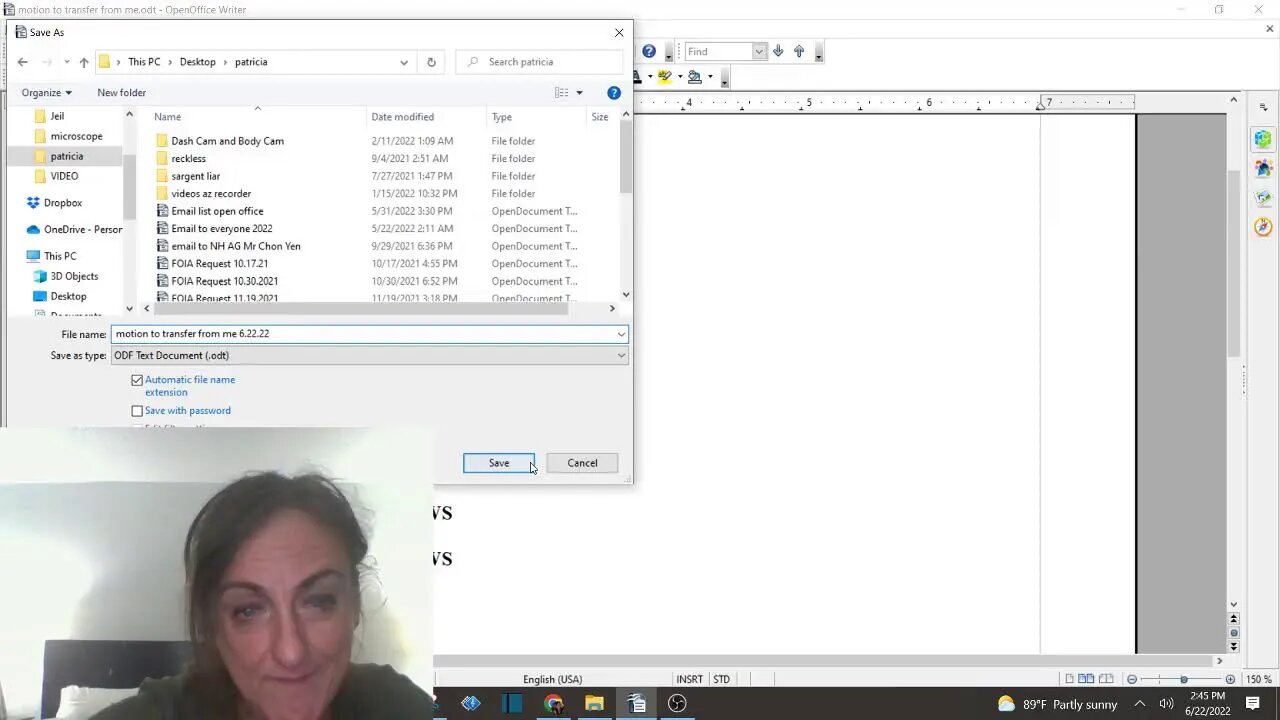Switch to side-by-side page view
Viewport: 1280px width, 720px height.
point(1086,679)
